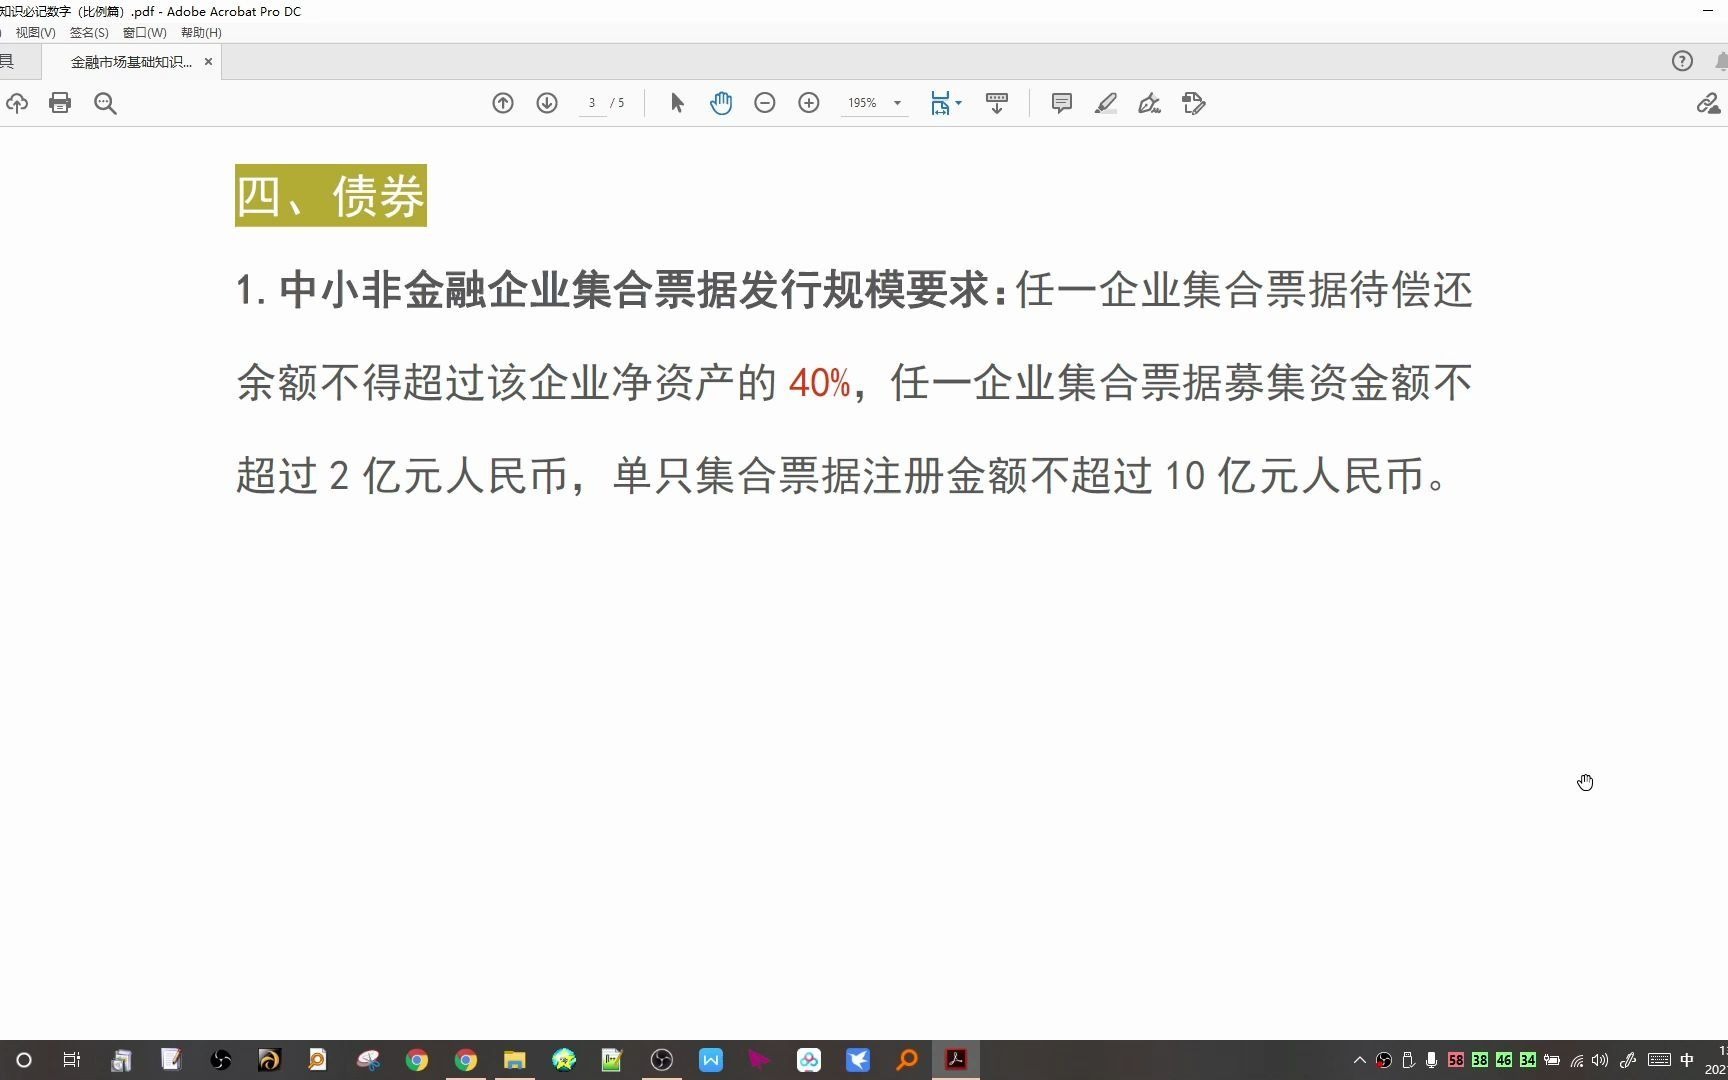Click the scrolling mode toolbar icon
Screen dimensions: 1728x1080
(x=997, y=103)
